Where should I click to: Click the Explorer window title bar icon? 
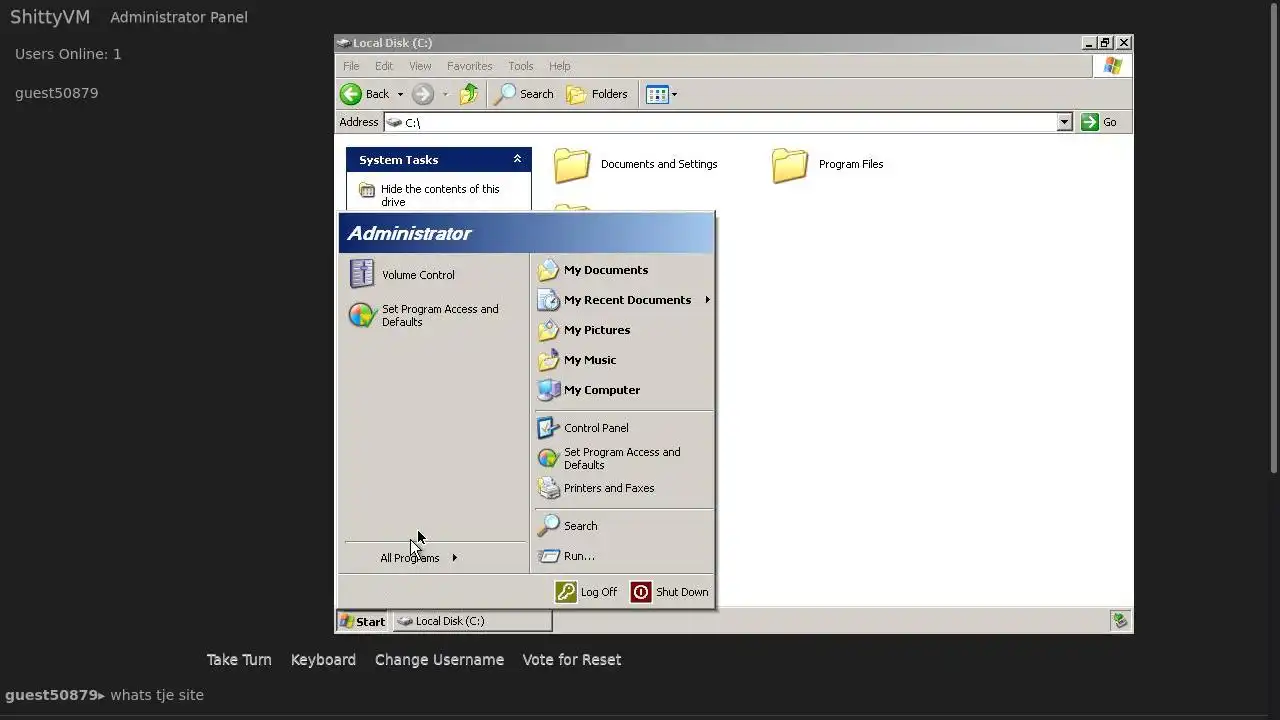point(344,43)
